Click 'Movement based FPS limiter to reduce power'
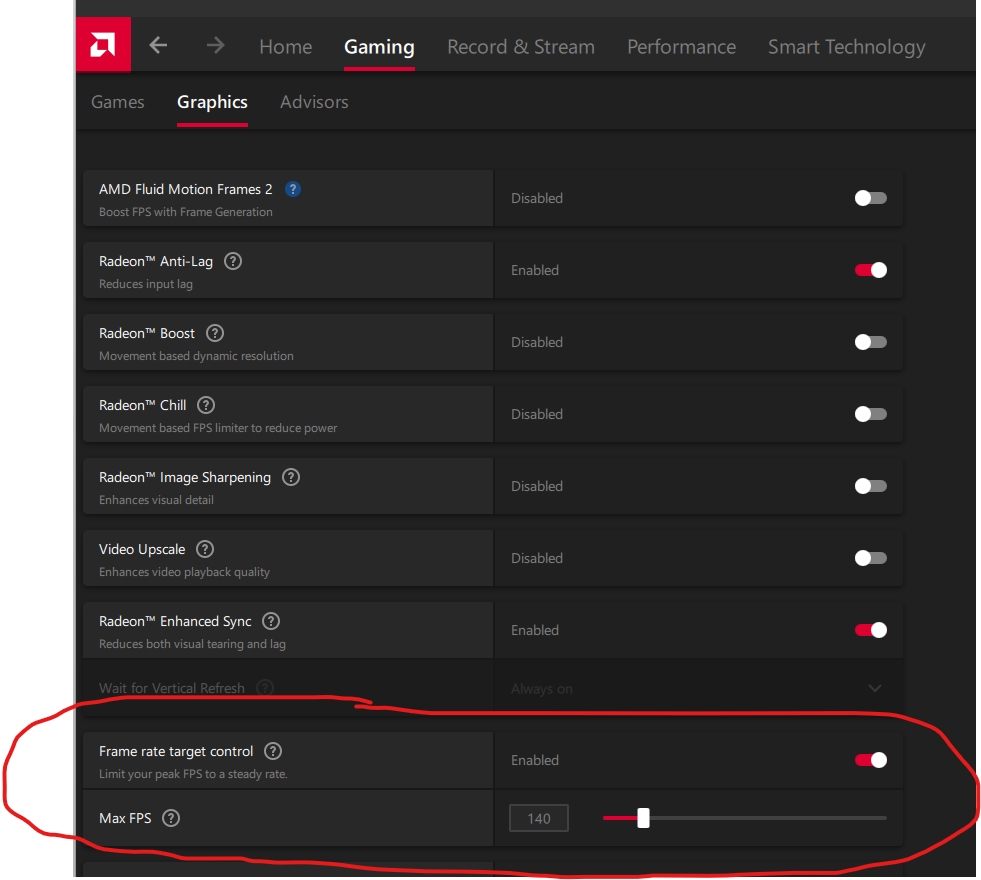 [x=218, y=428]
